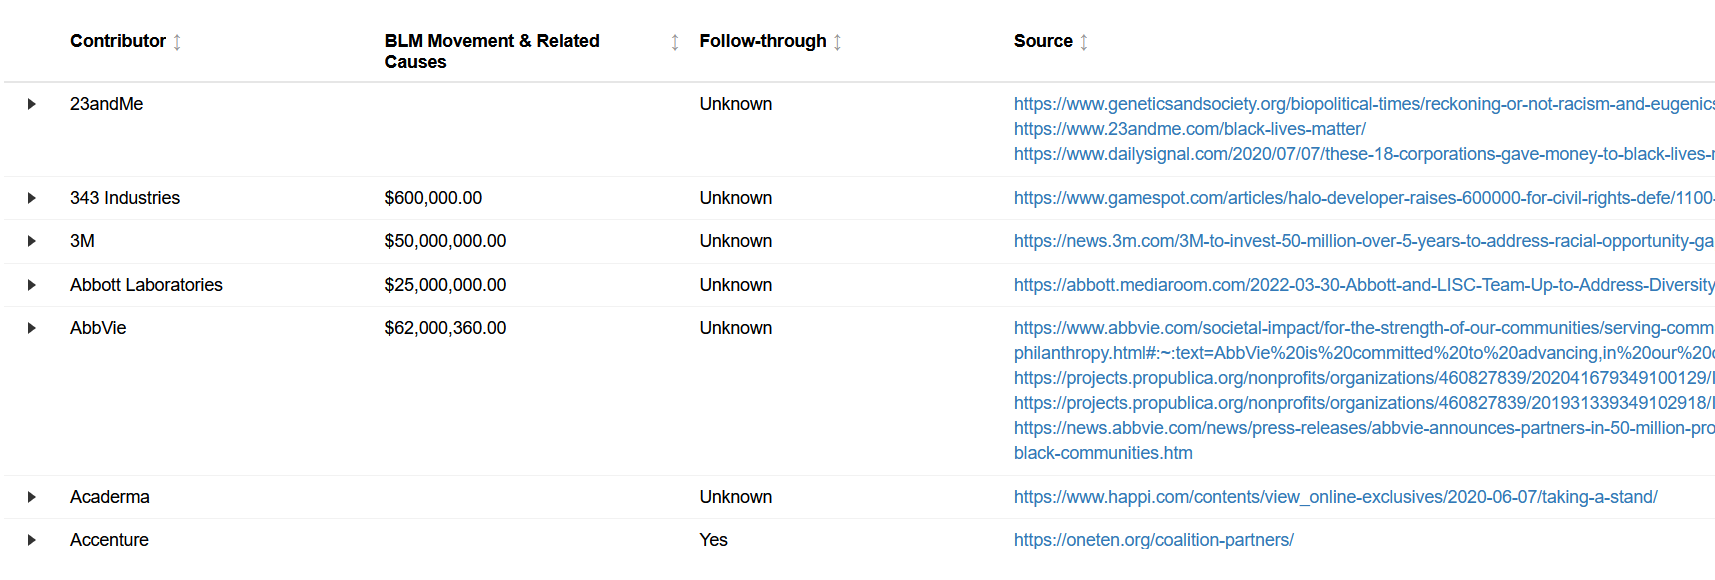Screen dimensions: 1715x580
Task: Expand the AbbVie row
Action: tap(32, 328)
